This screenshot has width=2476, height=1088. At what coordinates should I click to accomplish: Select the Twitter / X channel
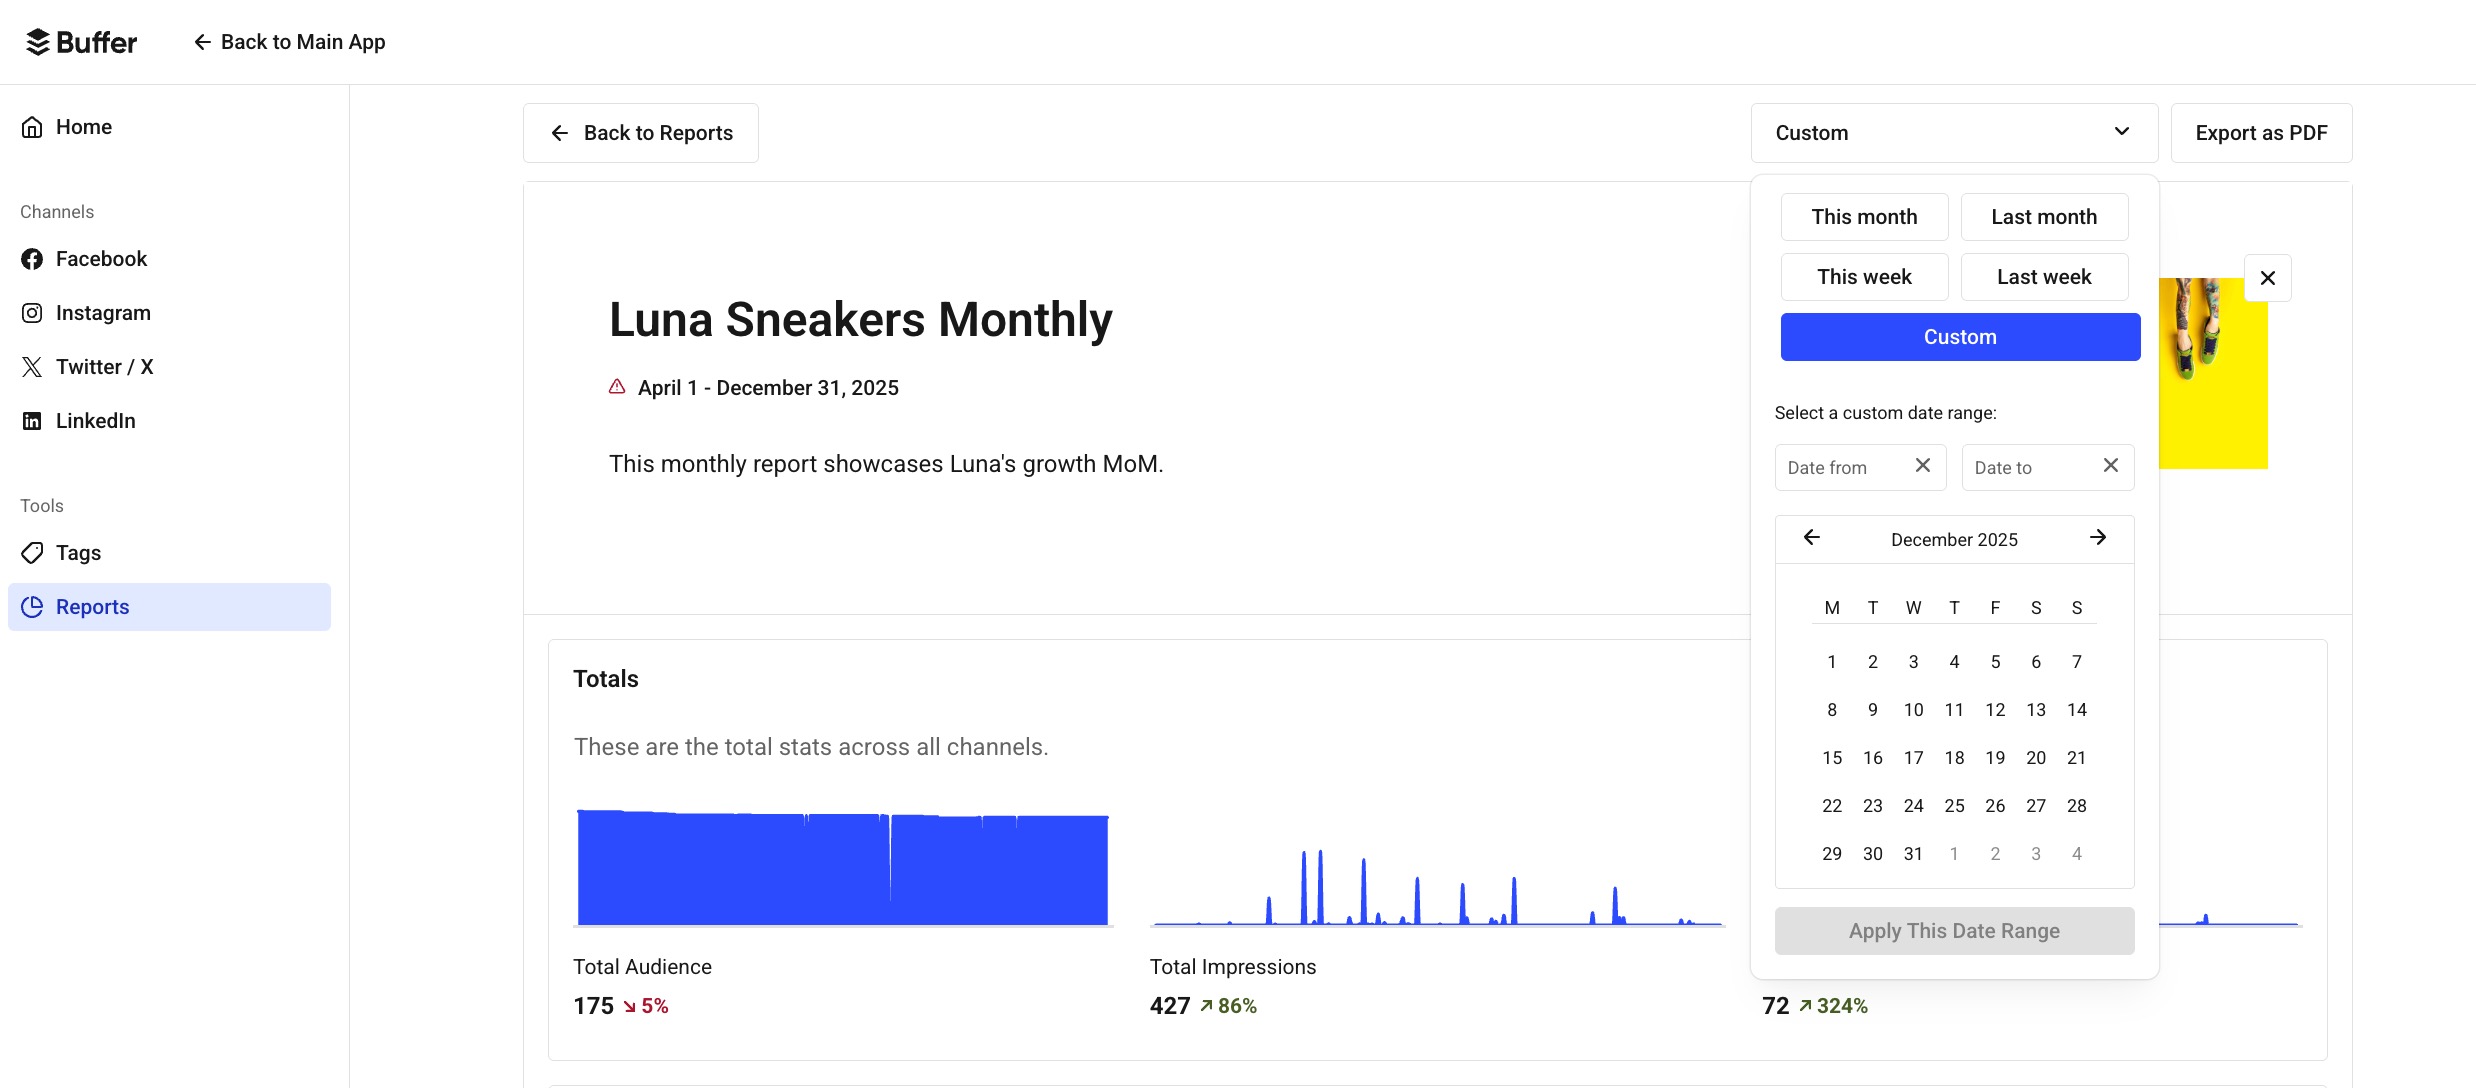[x=105, y=366]
